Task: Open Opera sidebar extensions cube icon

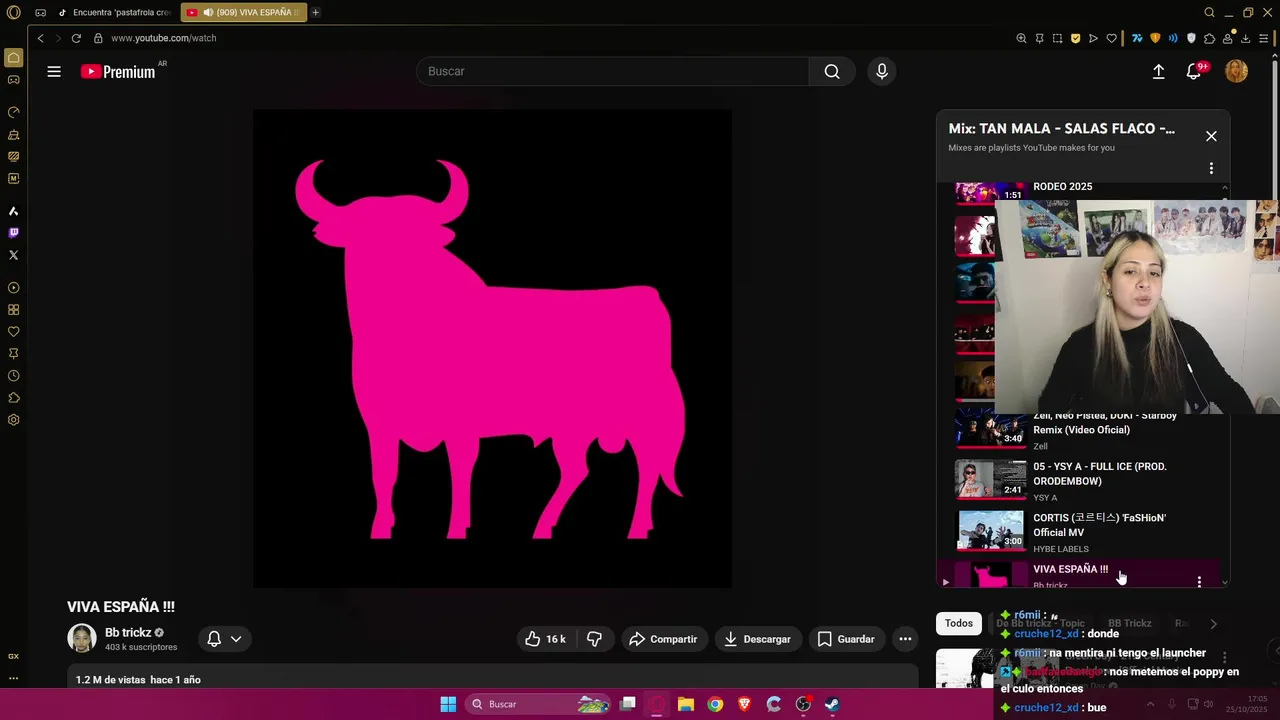Action: (x=14, y=398)
